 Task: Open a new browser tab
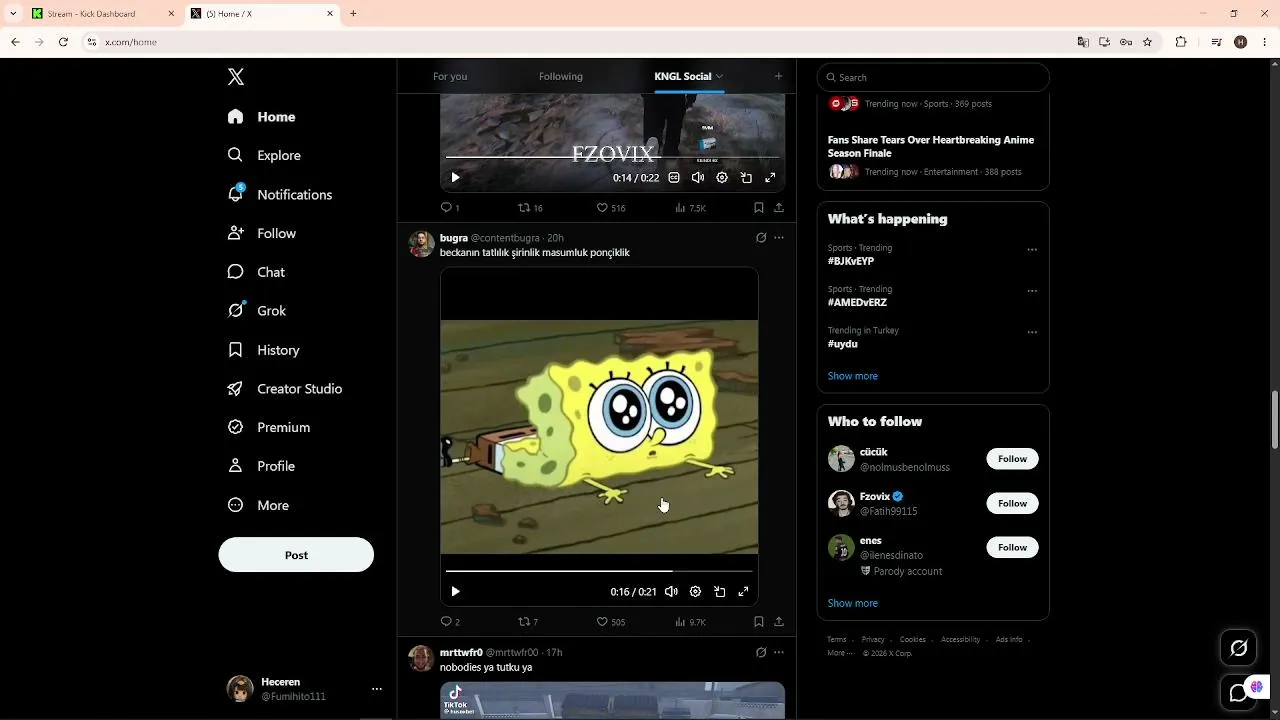[353, 14]
